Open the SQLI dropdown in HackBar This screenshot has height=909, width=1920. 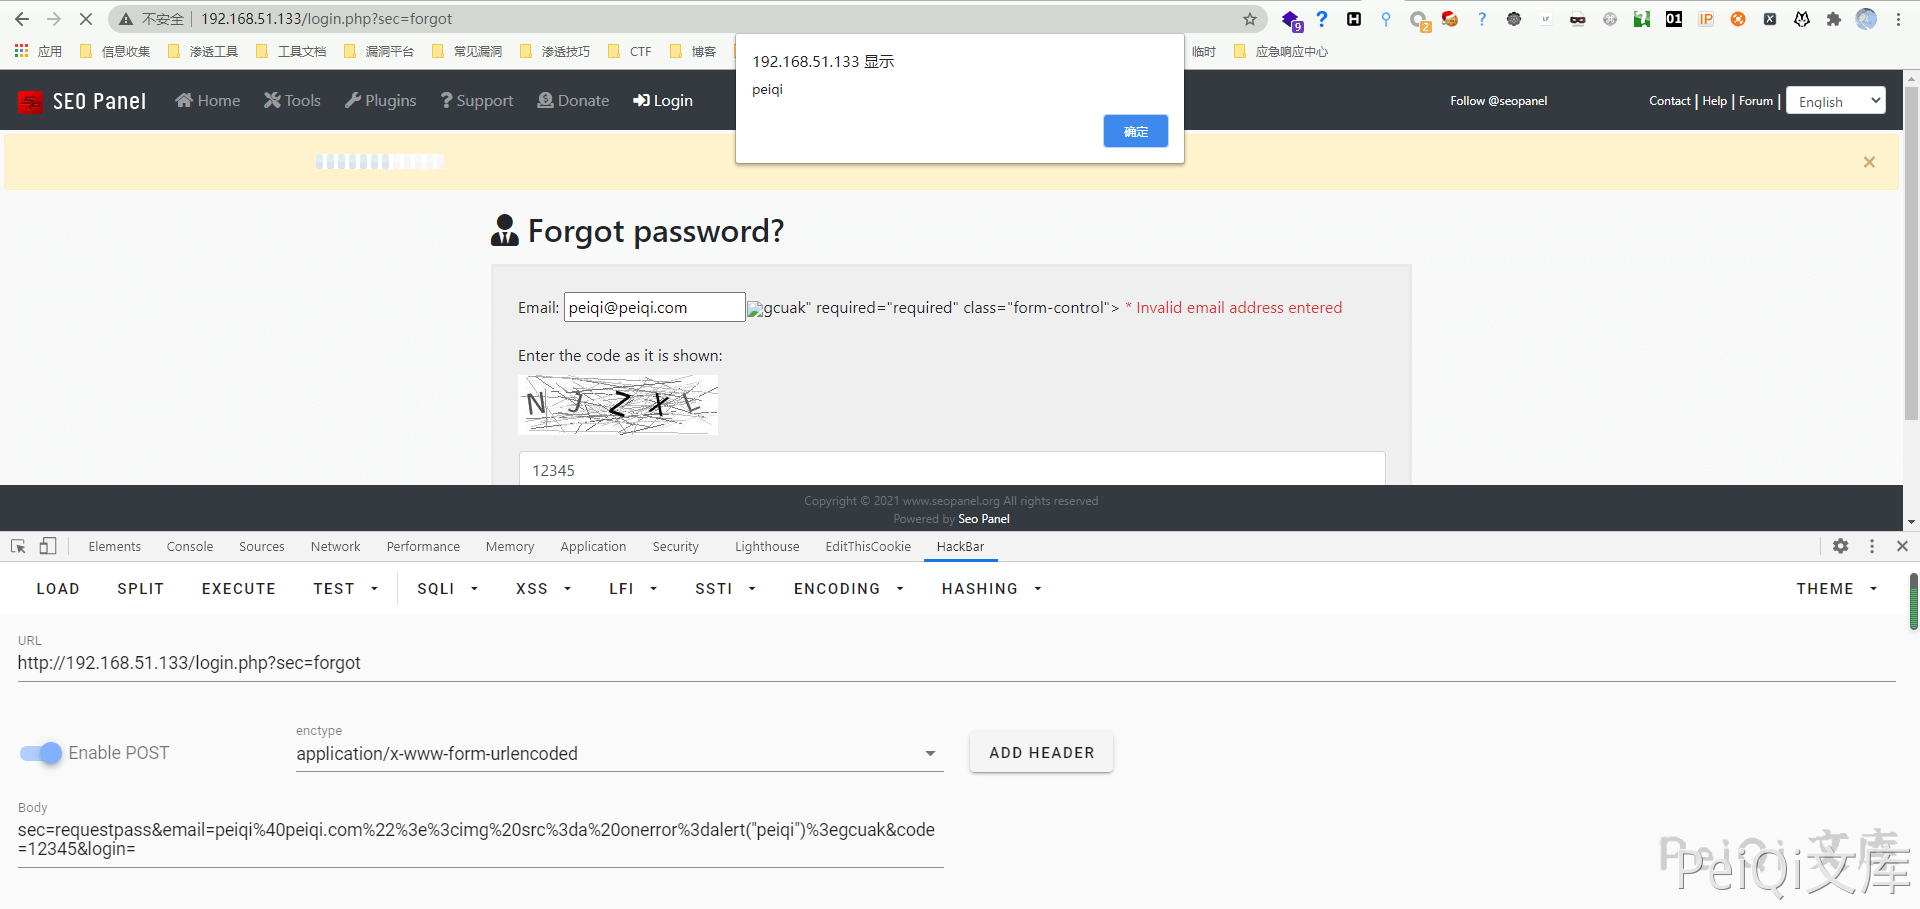(447, 589)
